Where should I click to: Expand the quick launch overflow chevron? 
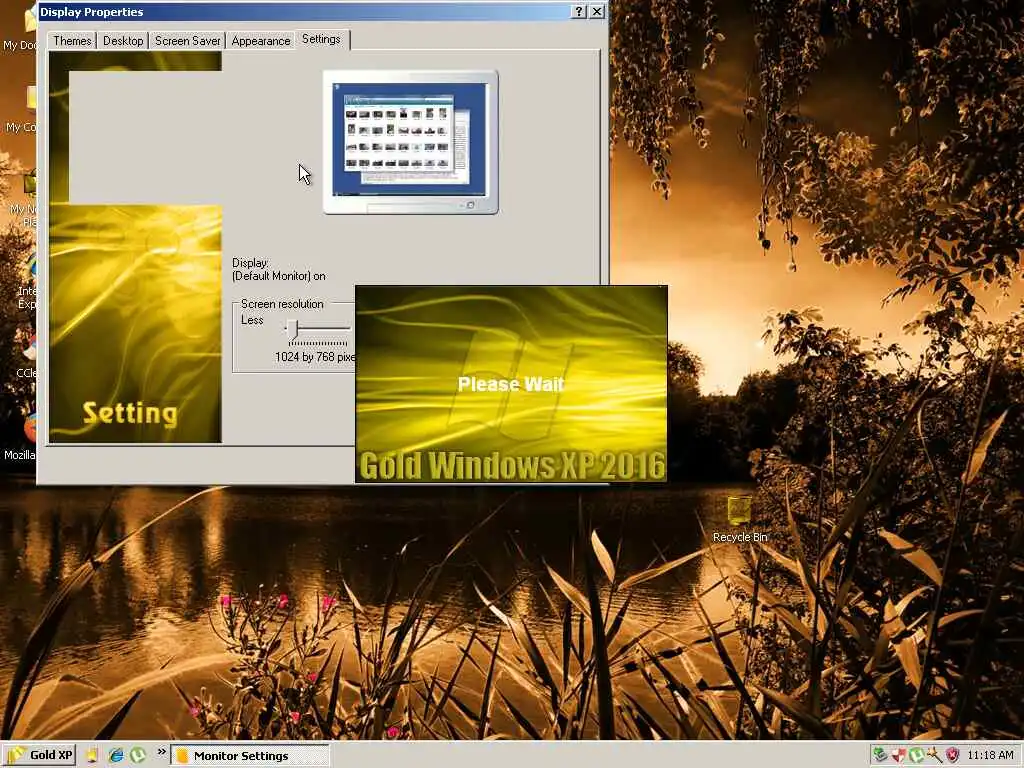pyautogui.click(x=161, y=752)
